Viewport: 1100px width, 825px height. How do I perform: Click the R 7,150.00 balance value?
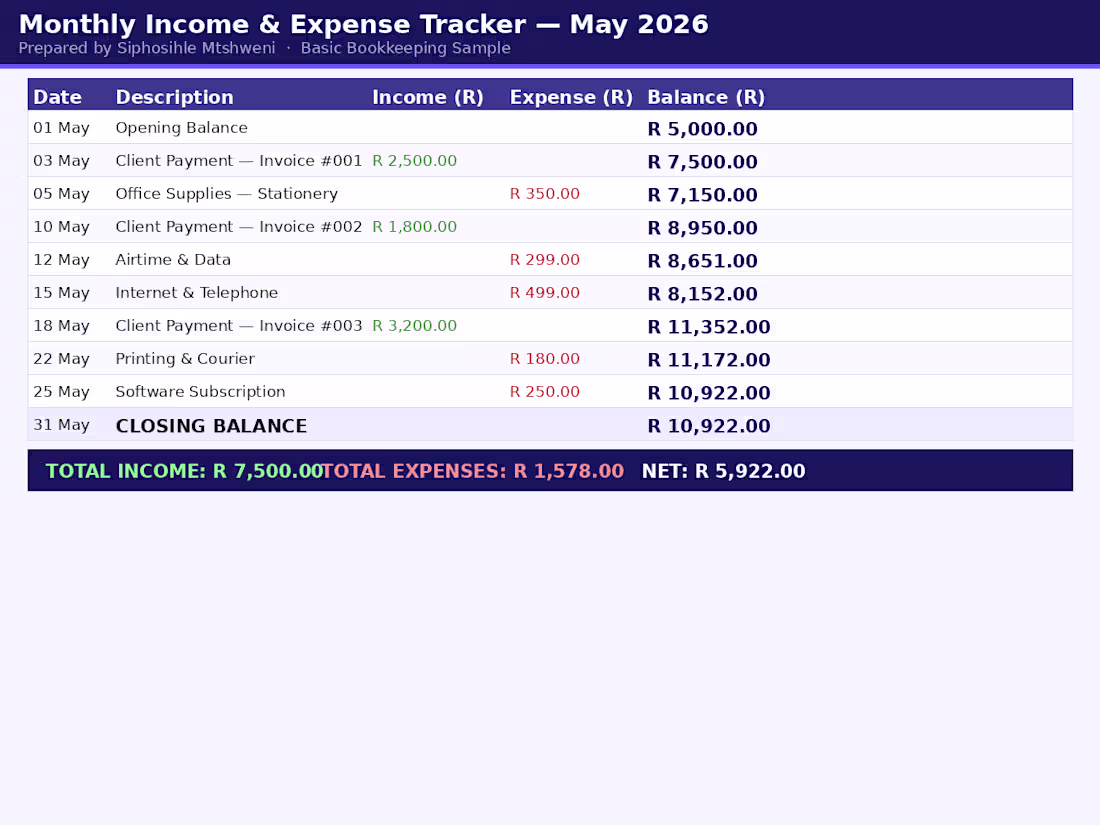[702, 195]
